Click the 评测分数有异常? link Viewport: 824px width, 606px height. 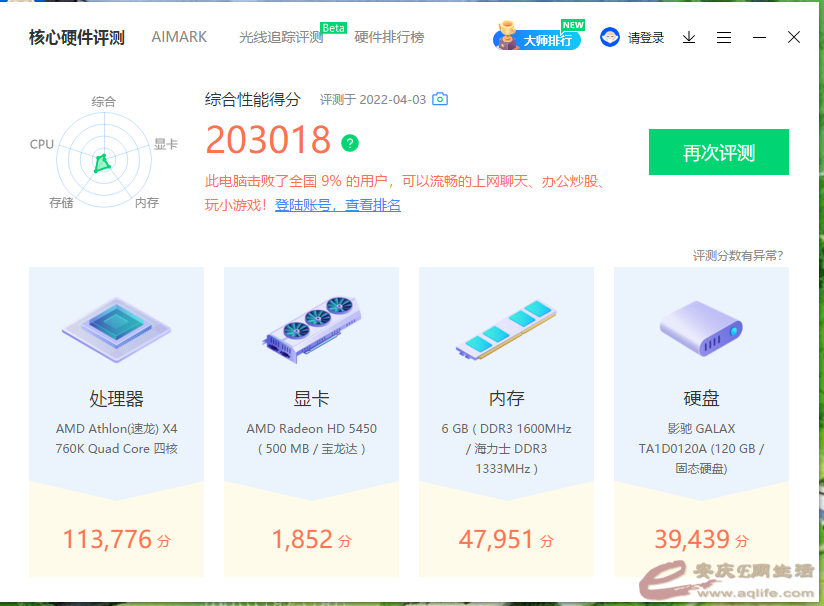(738, 256)
